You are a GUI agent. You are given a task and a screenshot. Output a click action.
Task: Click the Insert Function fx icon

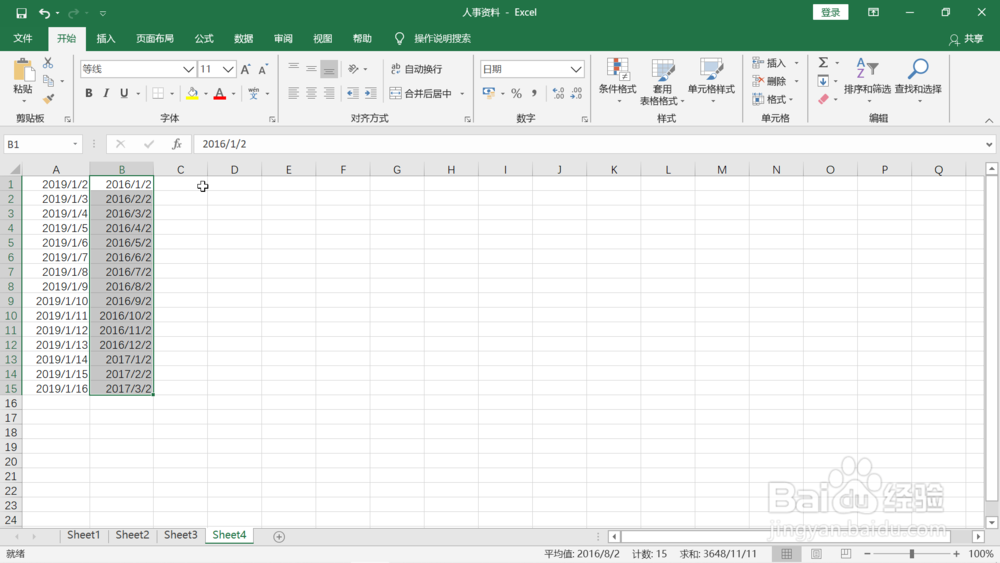[177, 144]
